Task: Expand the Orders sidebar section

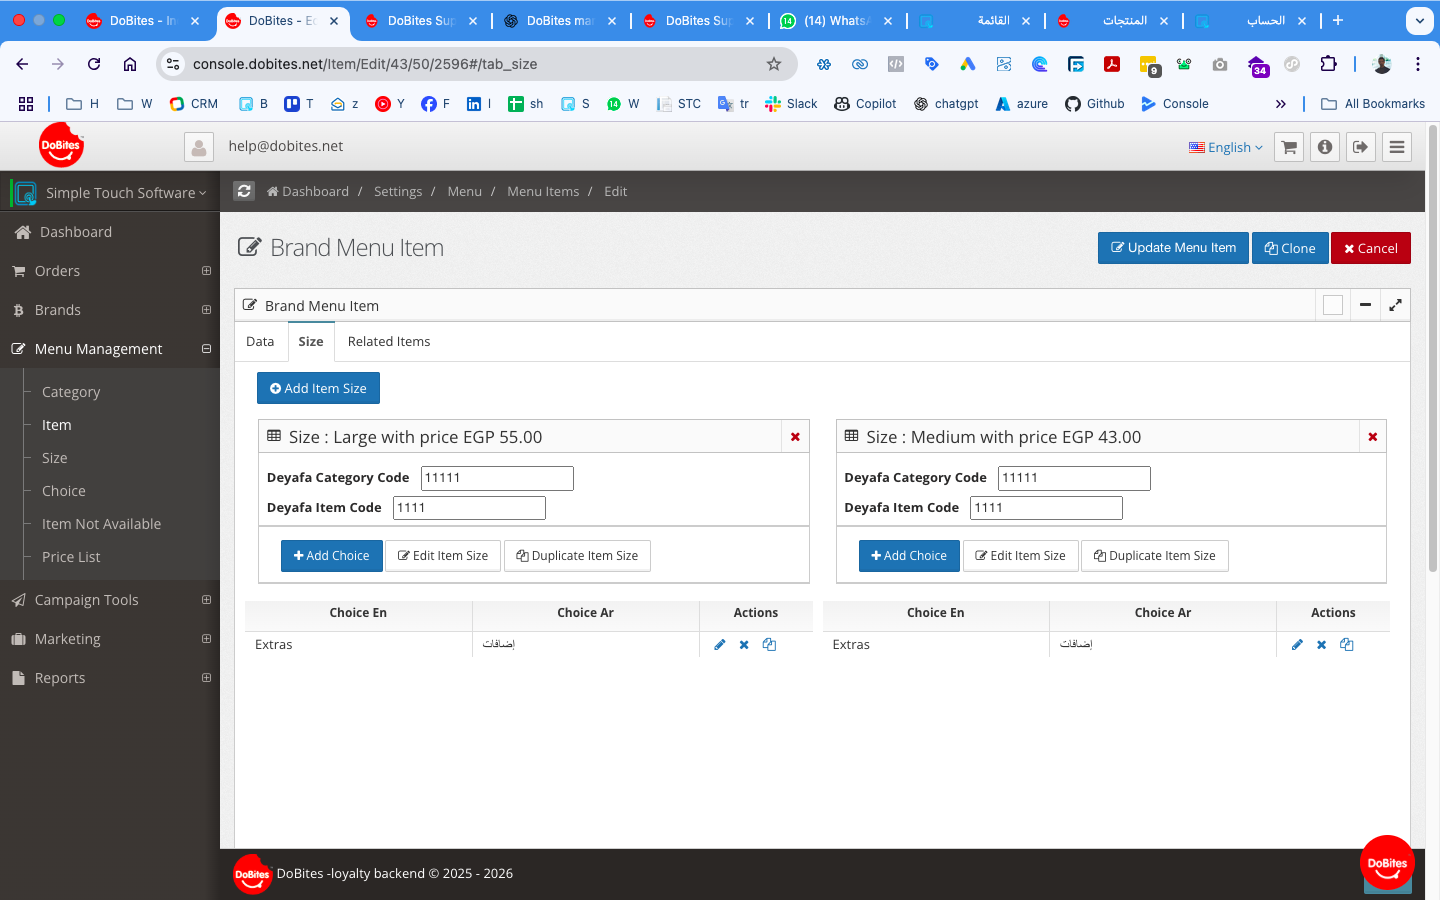Action: tap(206, 271)
